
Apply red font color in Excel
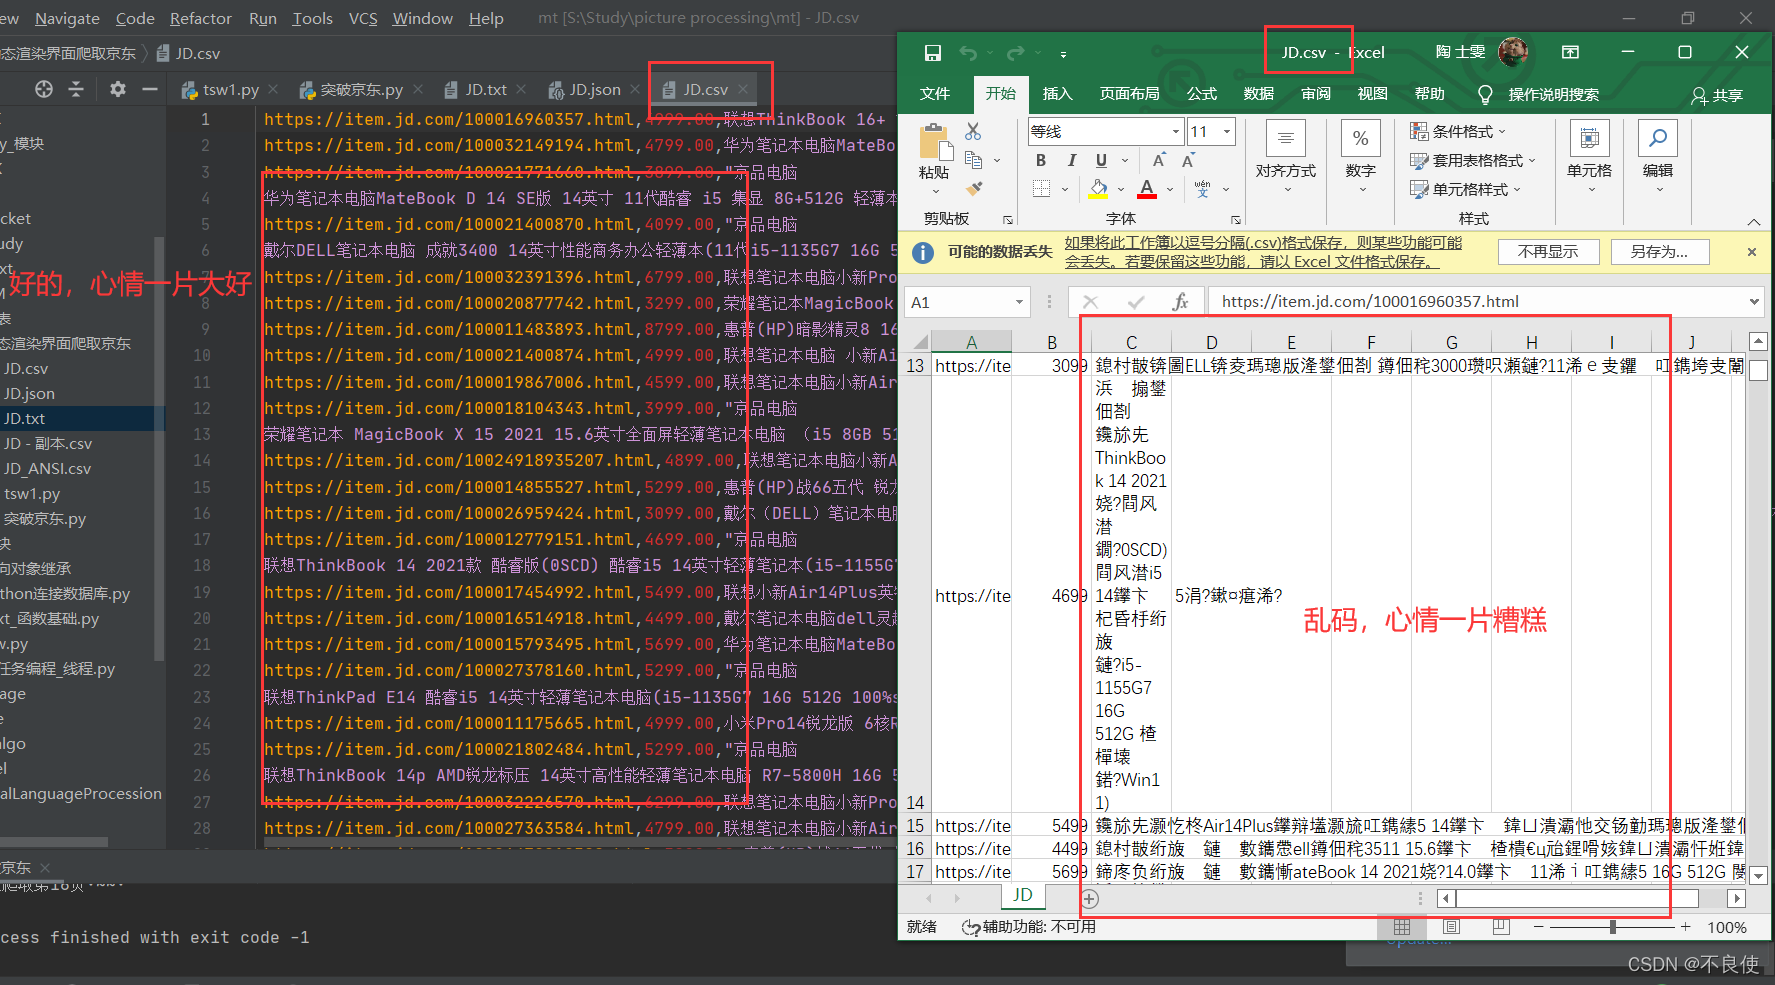pyautogui.click(x=1147, y=188)
